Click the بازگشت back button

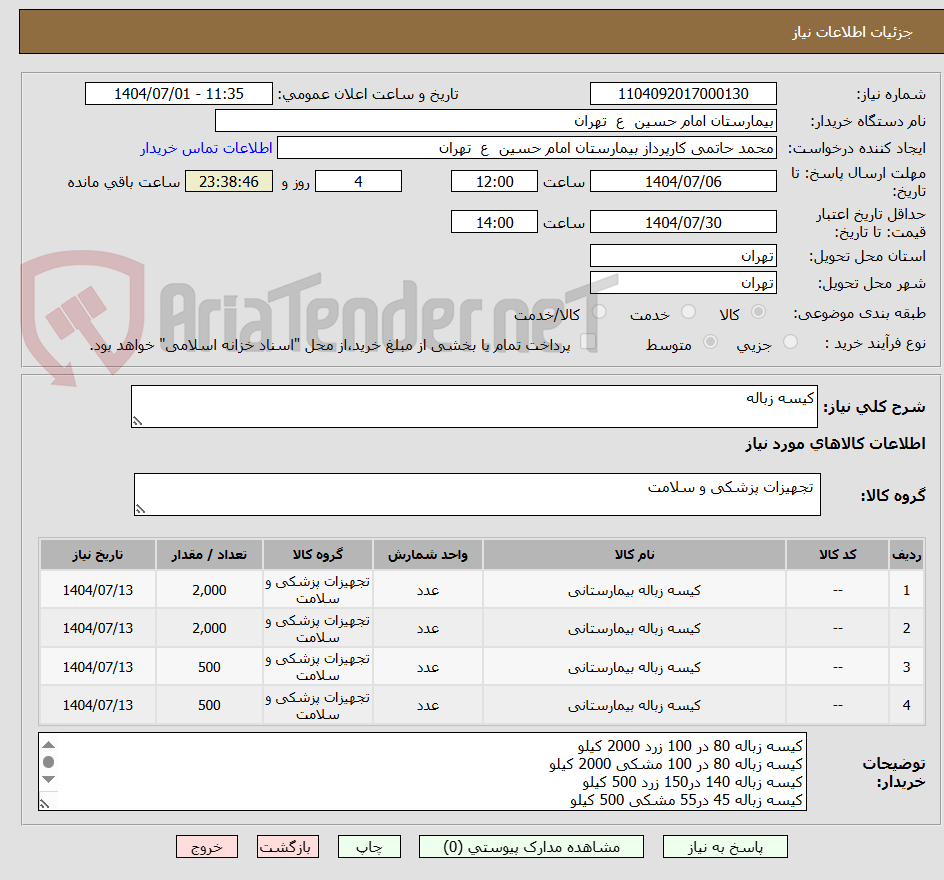287,846
